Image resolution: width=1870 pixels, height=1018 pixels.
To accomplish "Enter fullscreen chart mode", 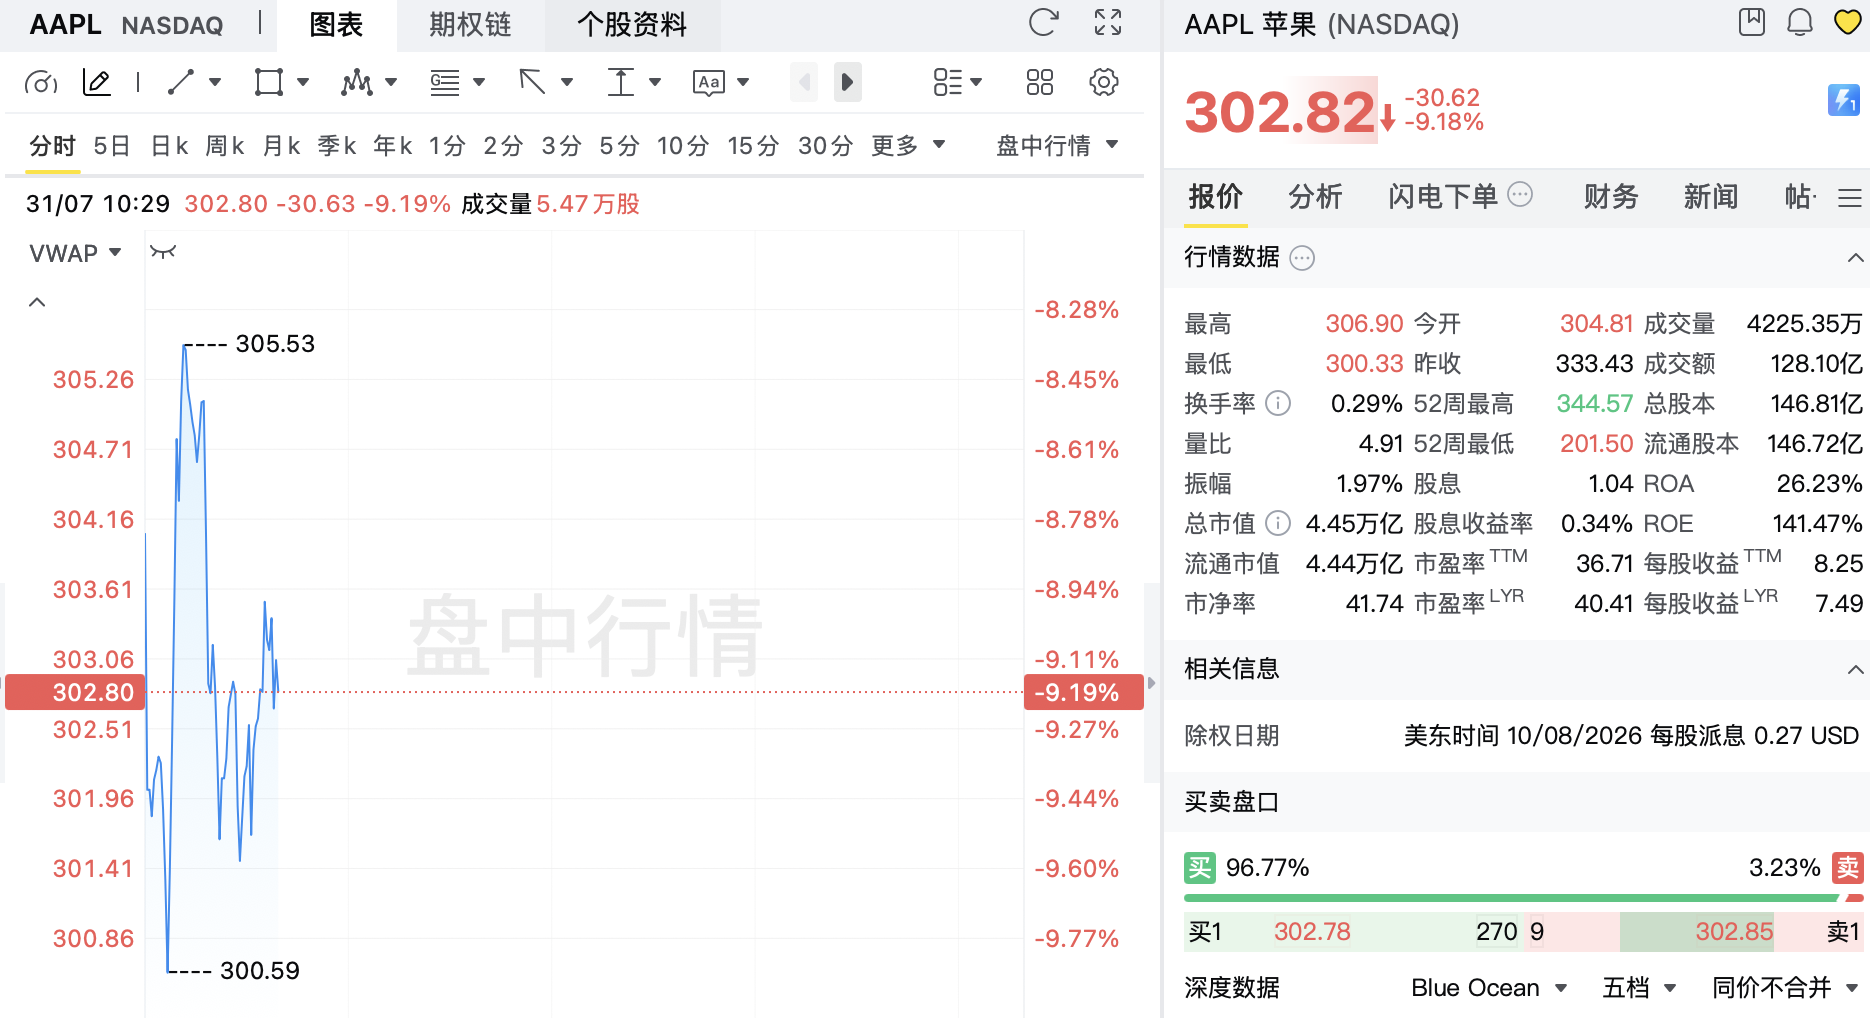I will tap(1108, 23).
